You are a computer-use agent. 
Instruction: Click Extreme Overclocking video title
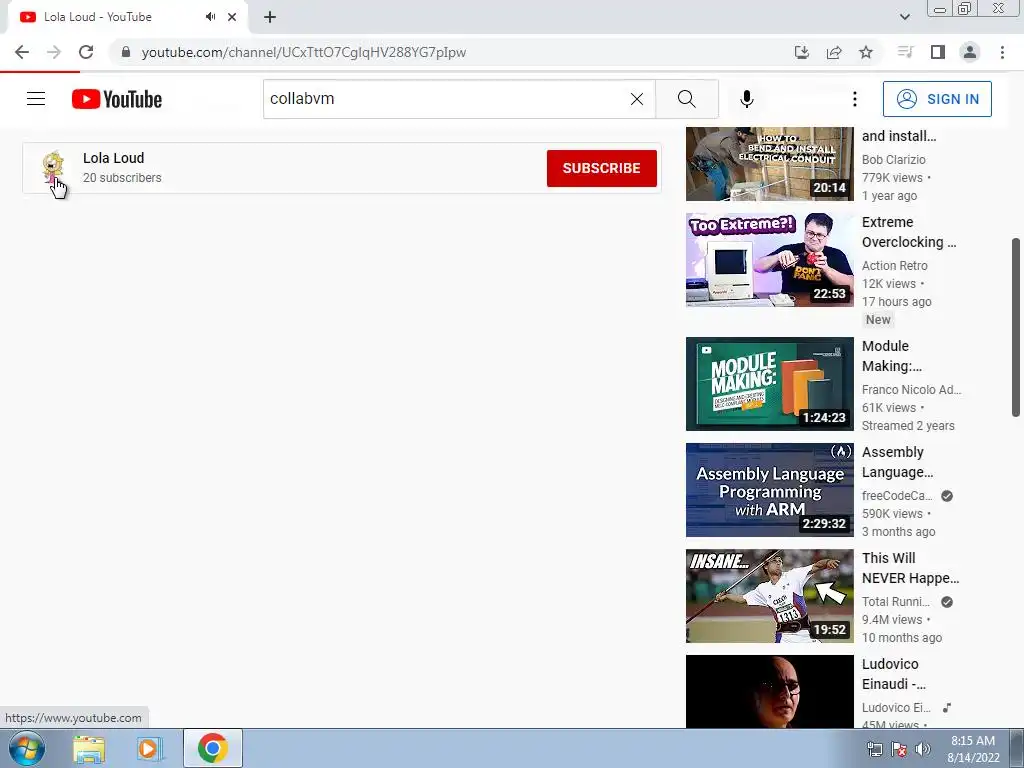click(x=908, y=232)
